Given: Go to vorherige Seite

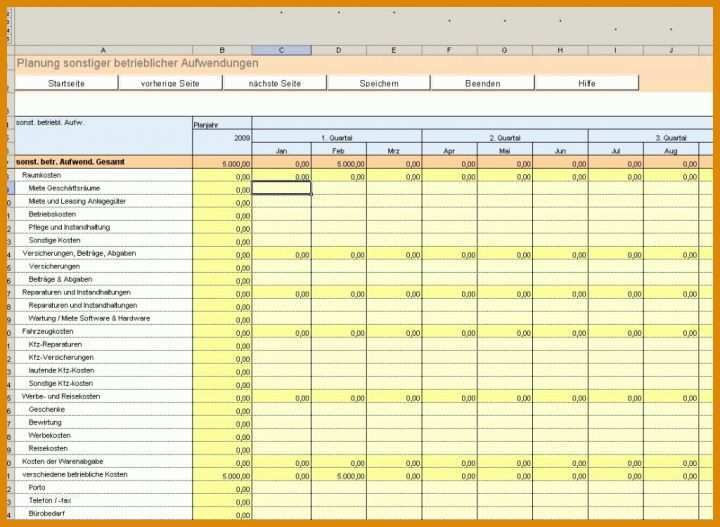Looking at the screenshot, I should click(x=170, y=83).
